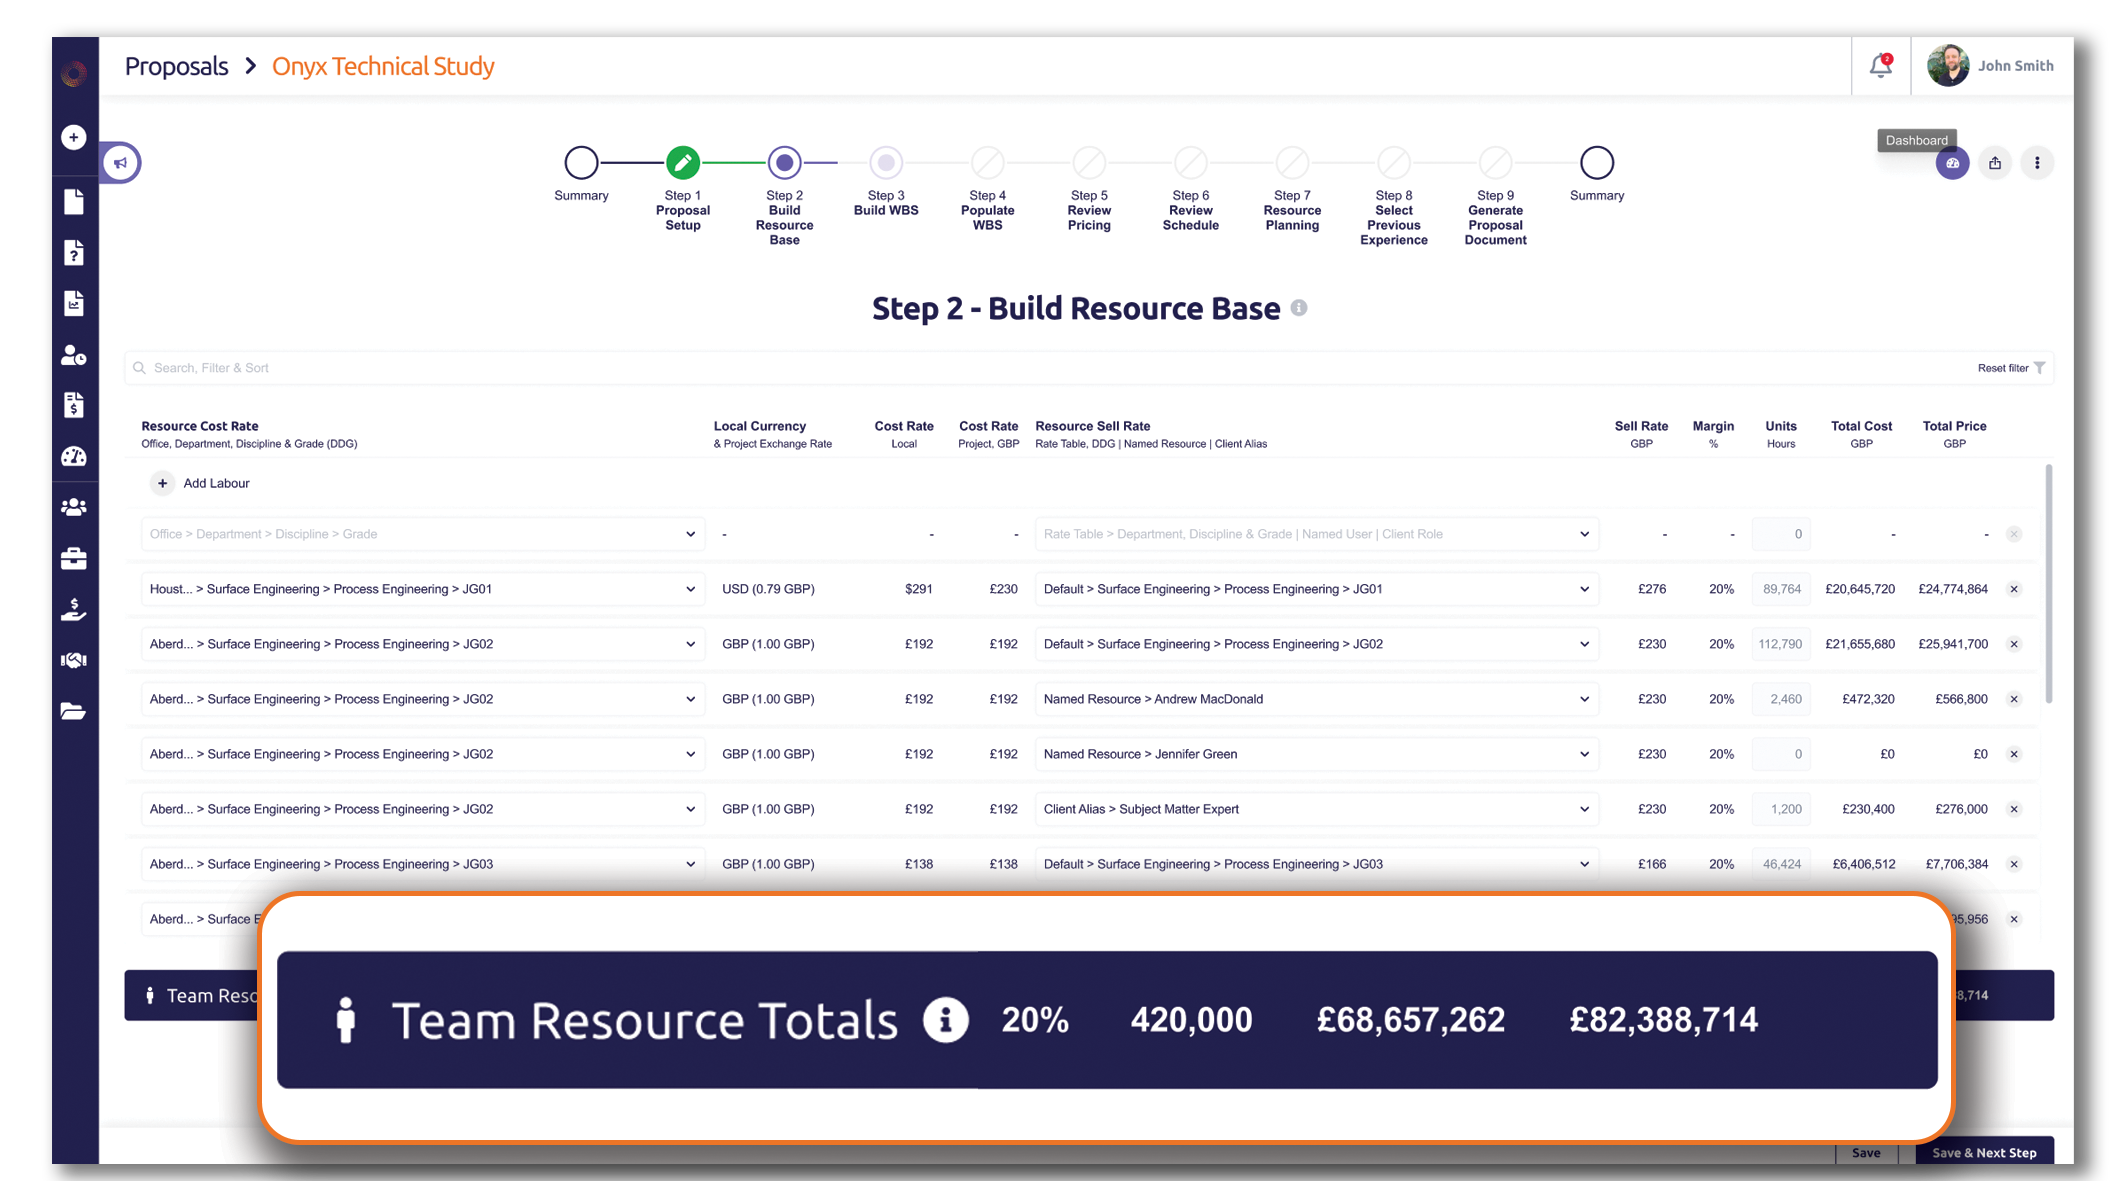The height and width of the screenshot is (1181, 2126).
Task: Open the open-folder sidebar icon
Action: point(74,711)
